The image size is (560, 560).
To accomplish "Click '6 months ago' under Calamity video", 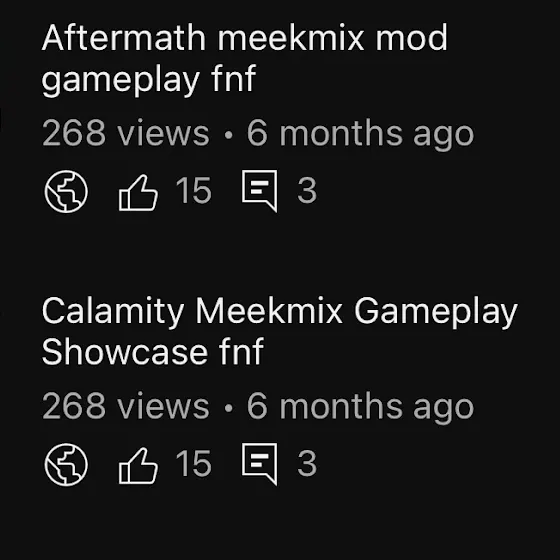I will (360, 407).
